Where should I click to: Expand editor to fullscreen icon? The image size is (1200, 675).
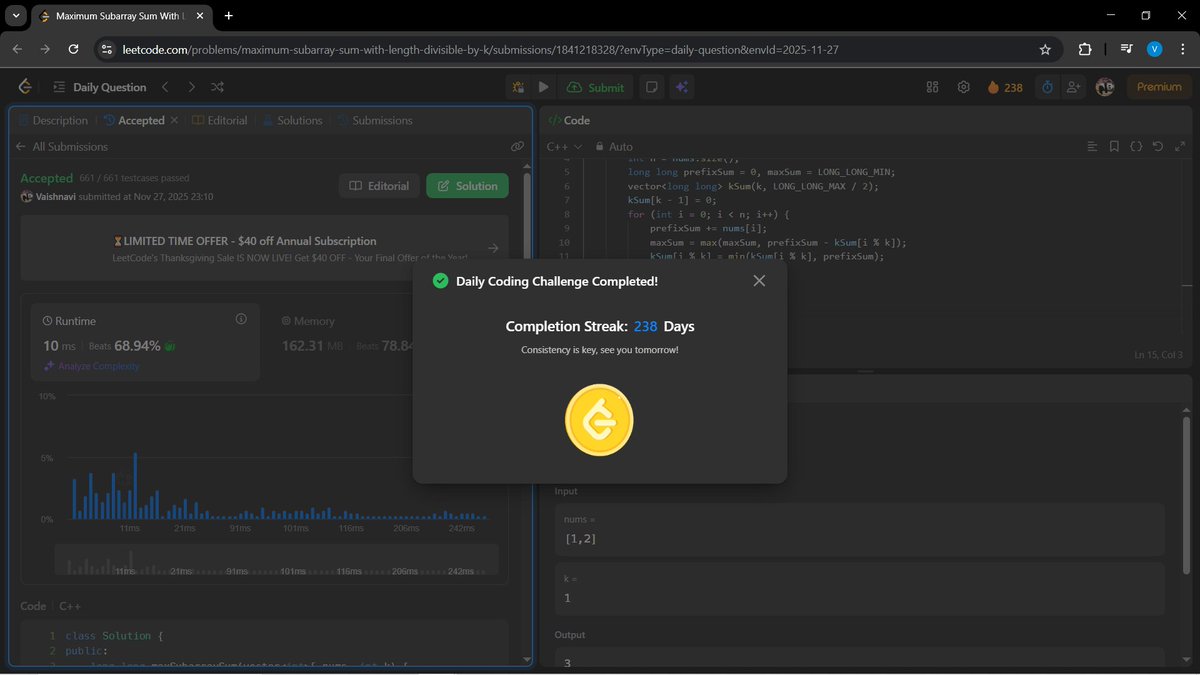1180,146
